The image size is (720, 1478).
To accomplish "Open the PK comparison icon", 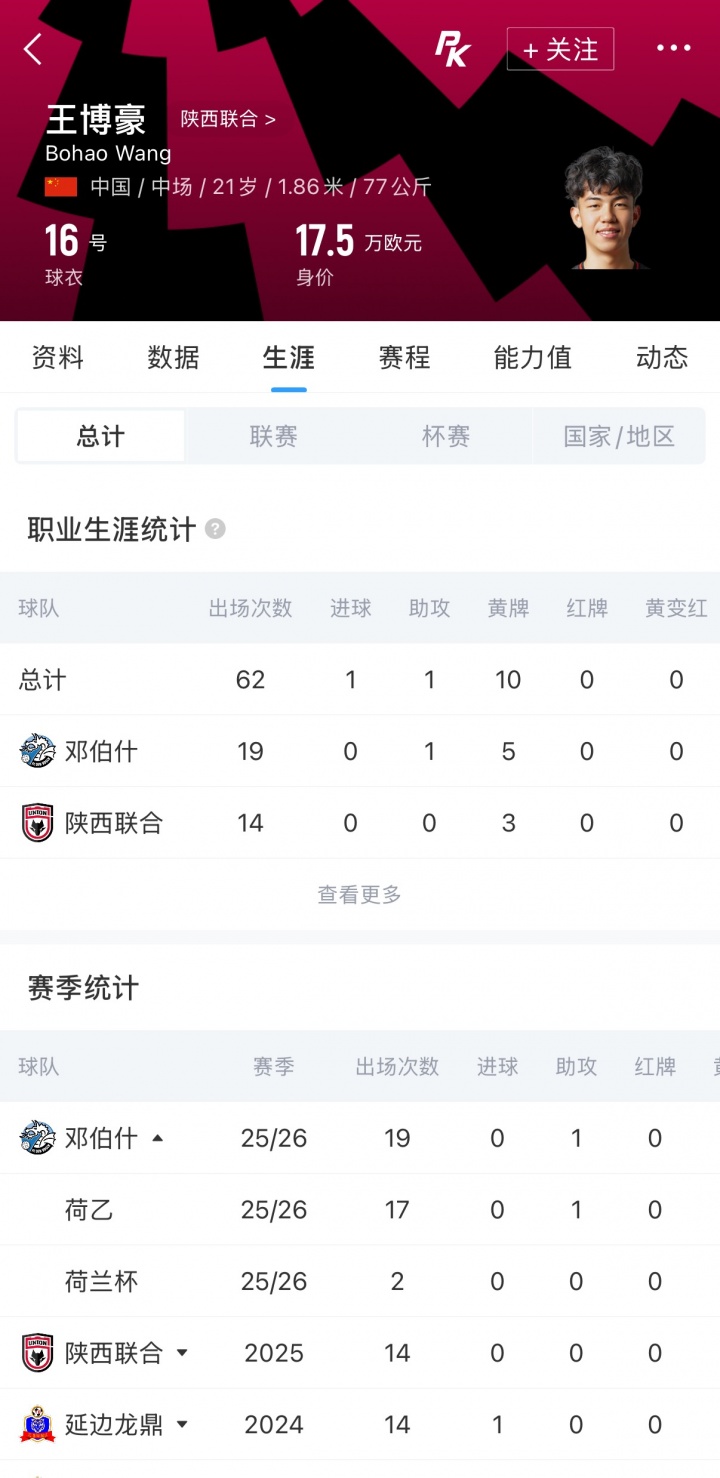I will coord(452,48).
